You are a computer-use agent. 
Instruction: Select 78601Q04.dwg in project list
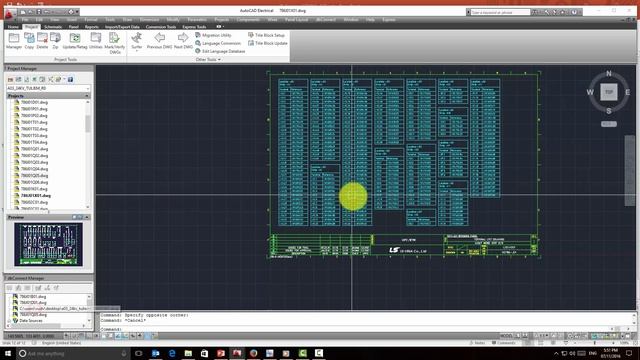click(34, 169)
